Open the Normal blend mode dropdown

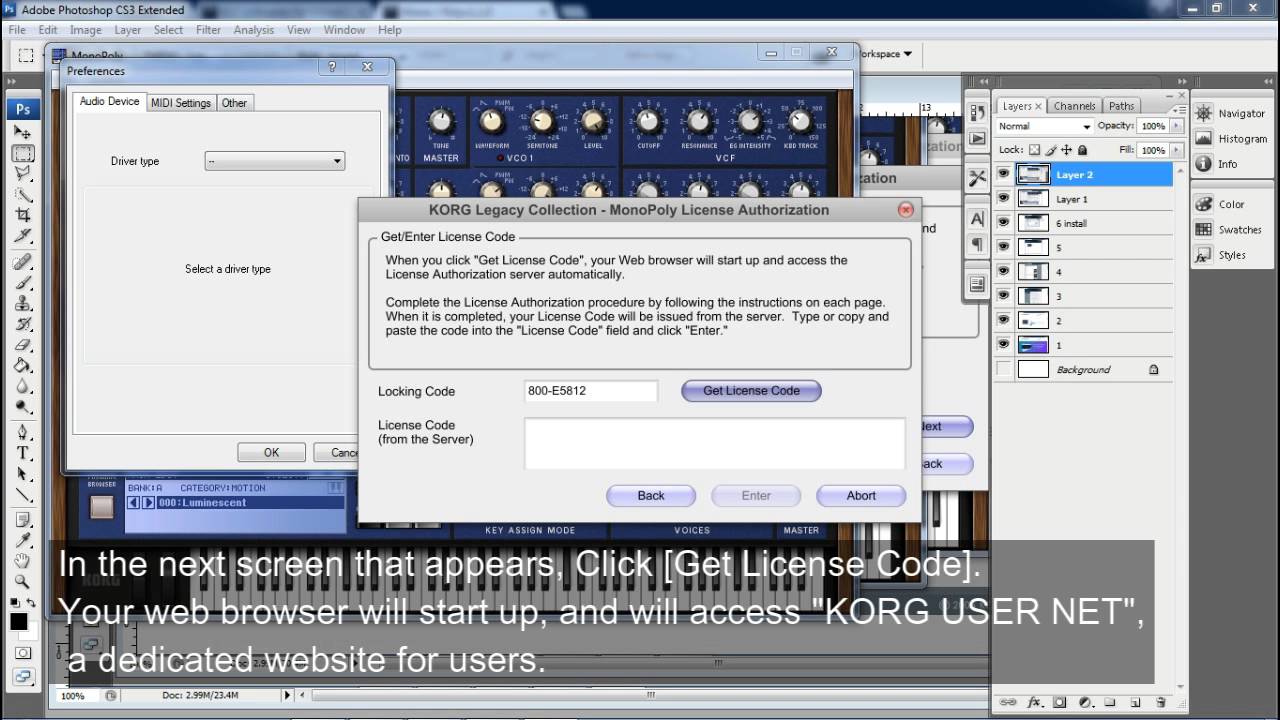1045,126
